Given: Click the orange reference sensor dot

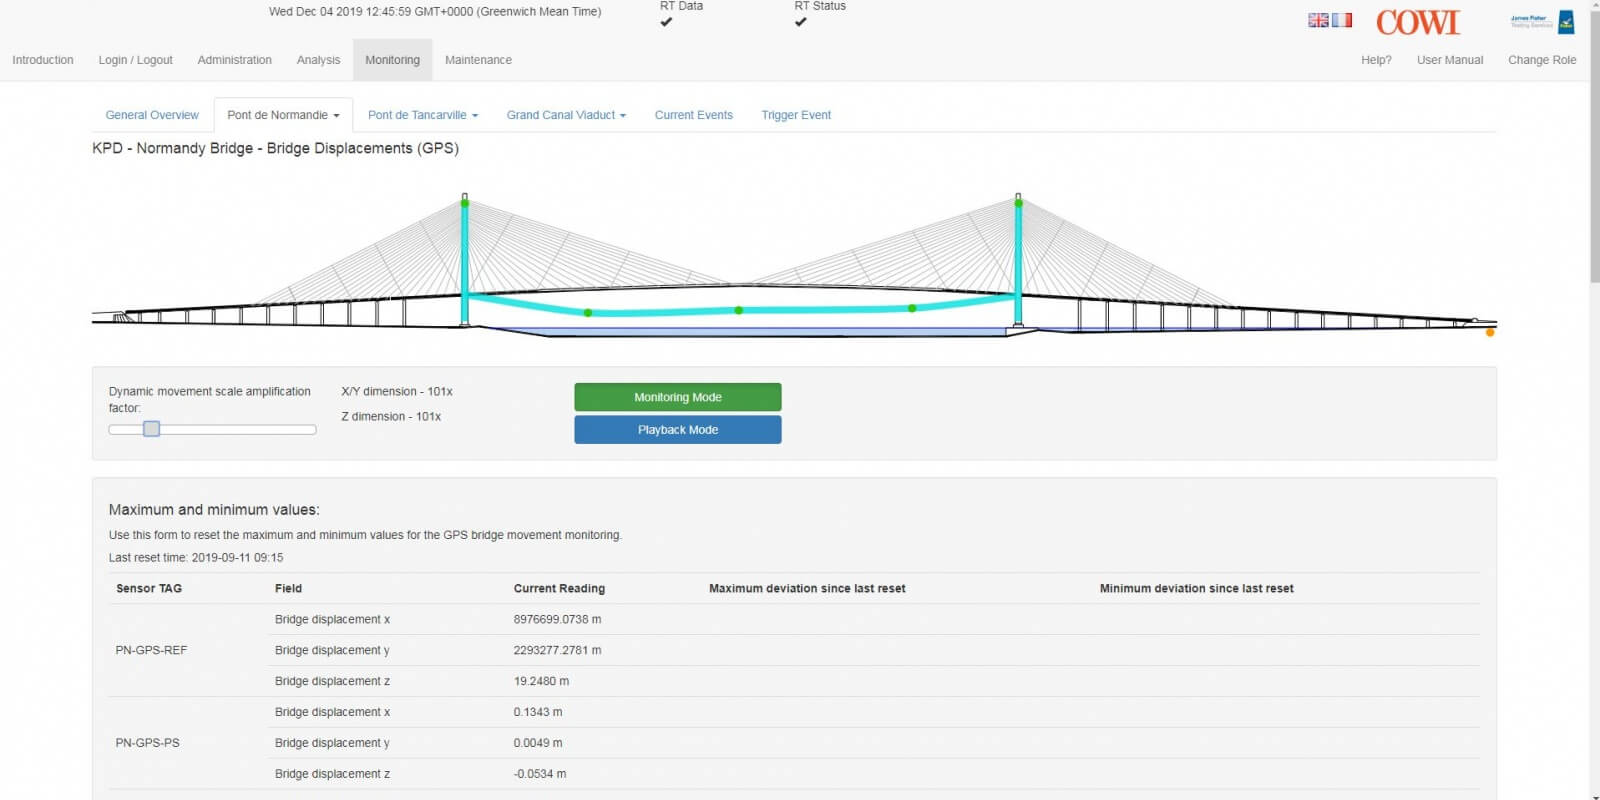Looking at the screenshot, I should (x=1490, y=332).
